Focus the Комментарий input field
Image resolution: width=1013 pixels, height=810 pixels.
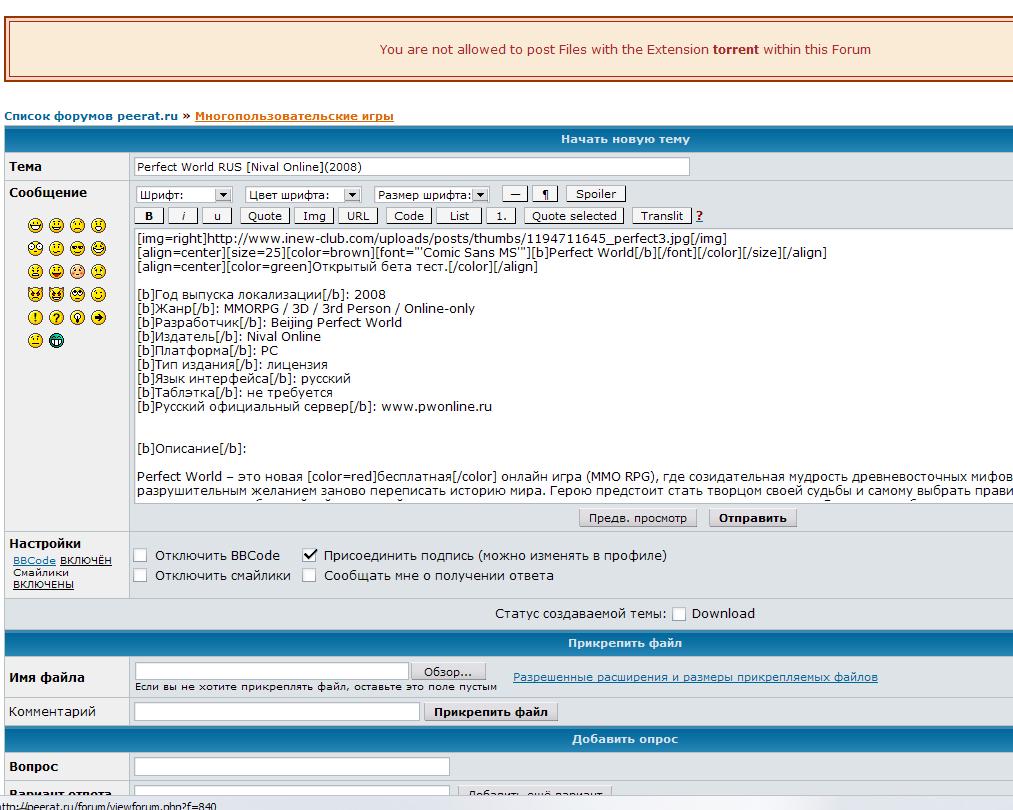[277, 711]
